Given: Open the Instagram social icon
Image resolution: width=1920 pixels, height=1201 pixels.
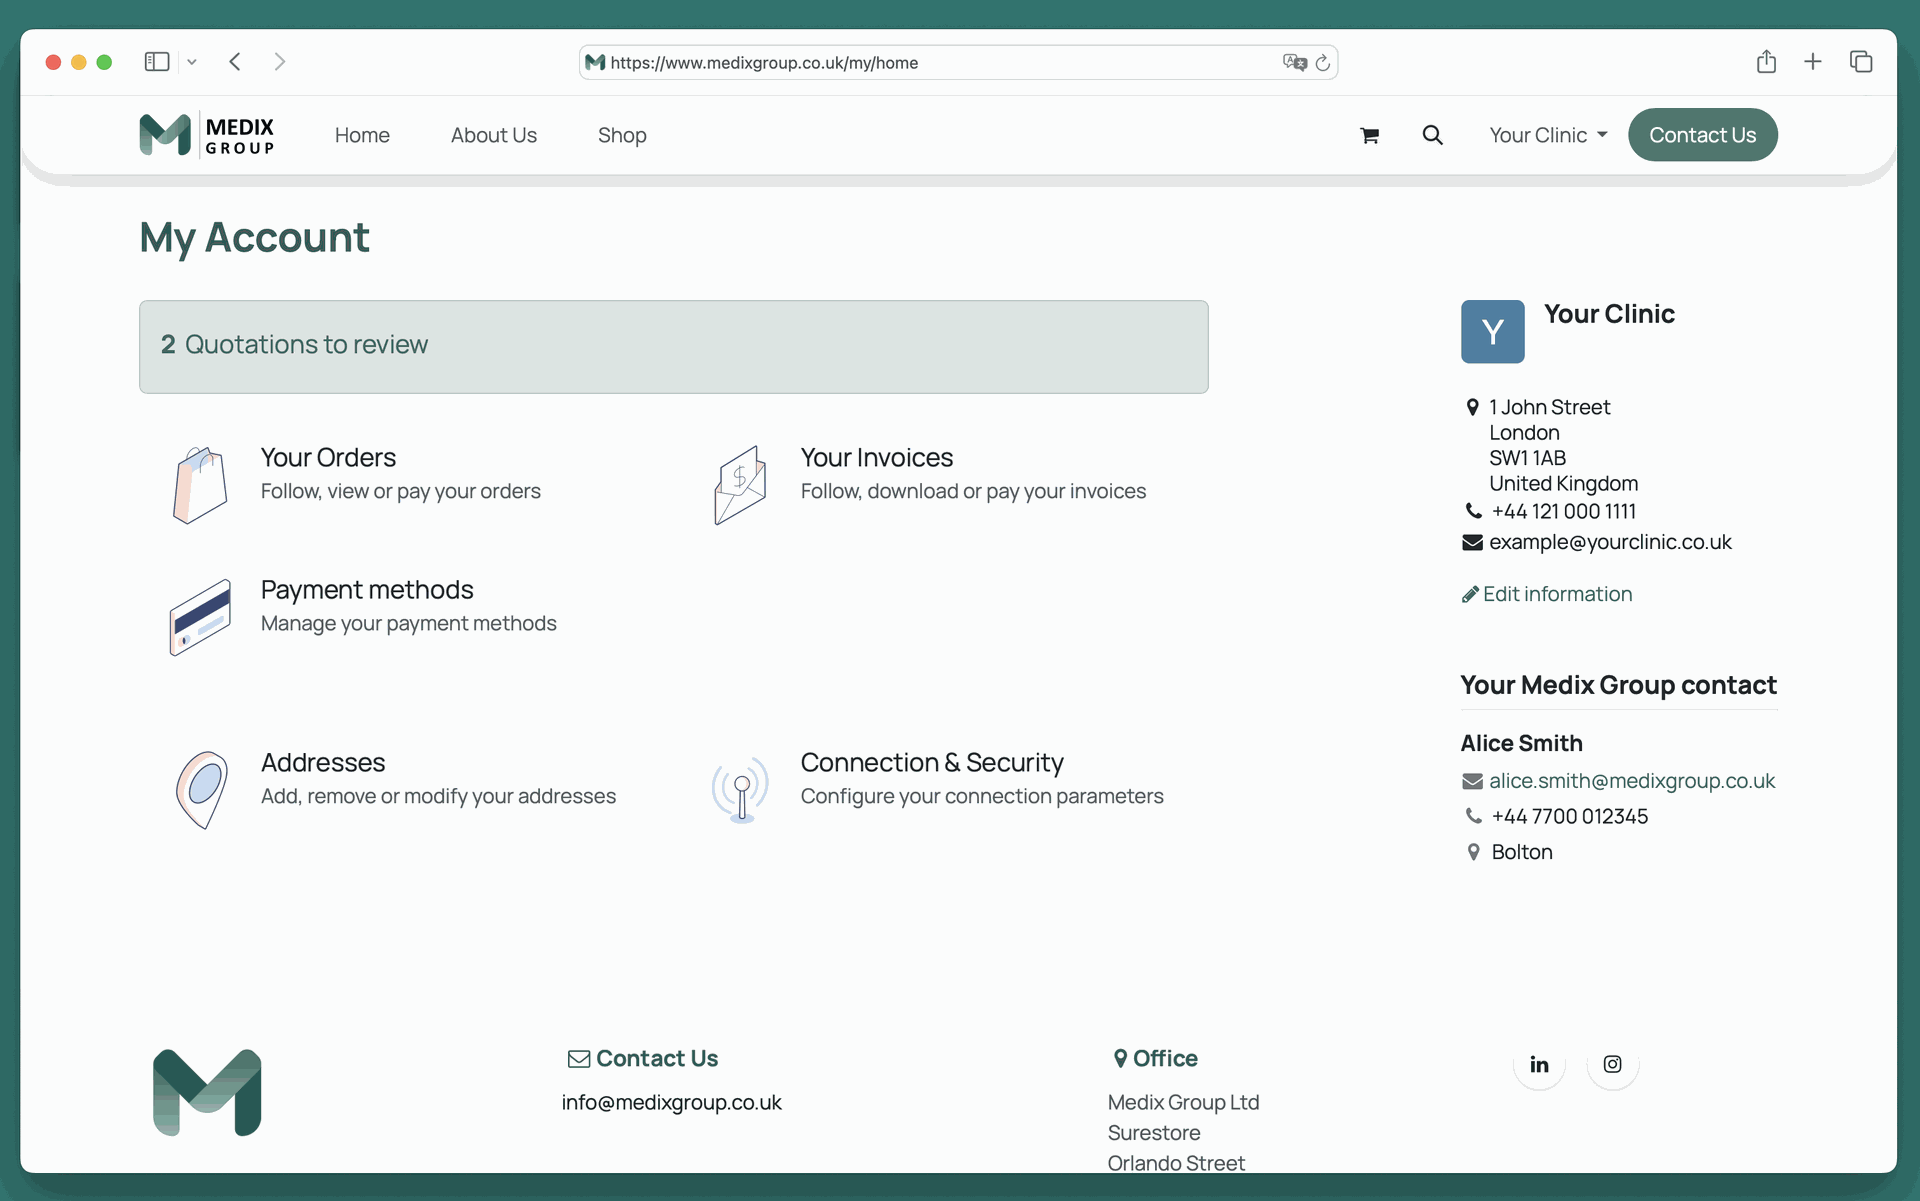Looking at the screenshot, I should tap(1612, 1064).
